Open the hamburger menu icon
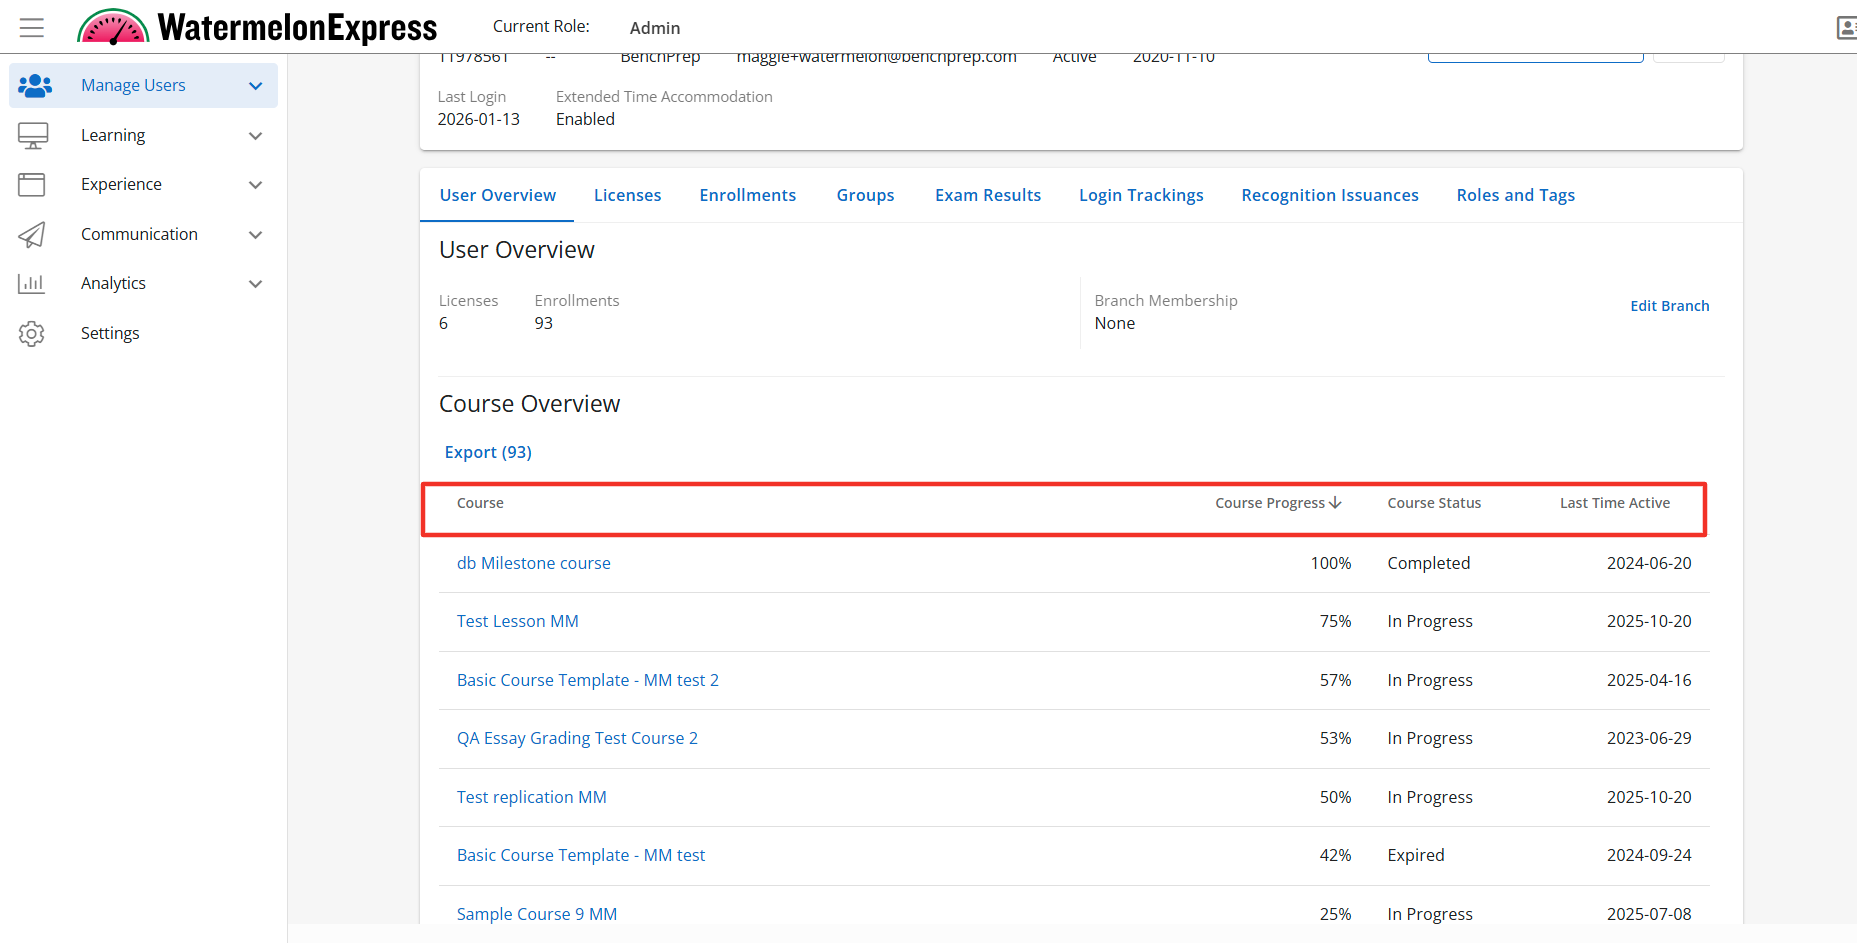Screen dimensions: 1857x943 32,27
